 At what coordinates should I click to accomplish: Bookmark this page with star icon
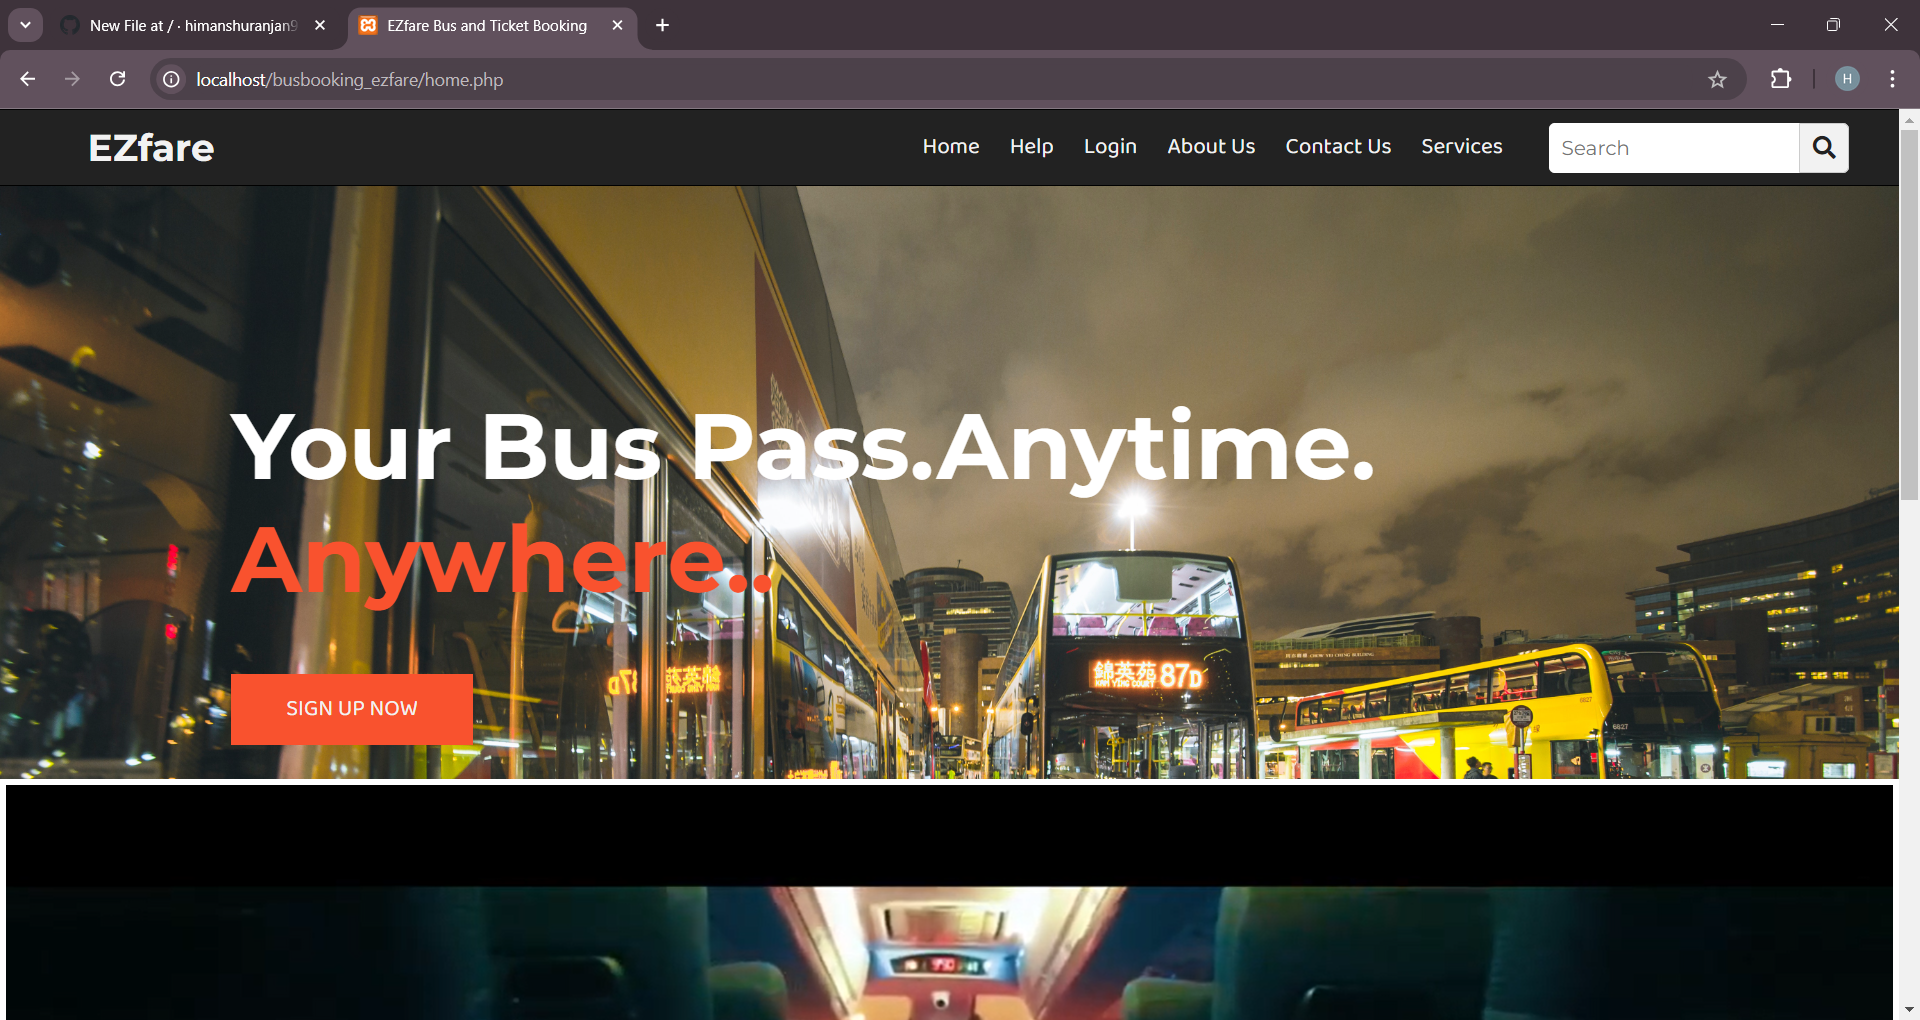[x=1717, y=80]
